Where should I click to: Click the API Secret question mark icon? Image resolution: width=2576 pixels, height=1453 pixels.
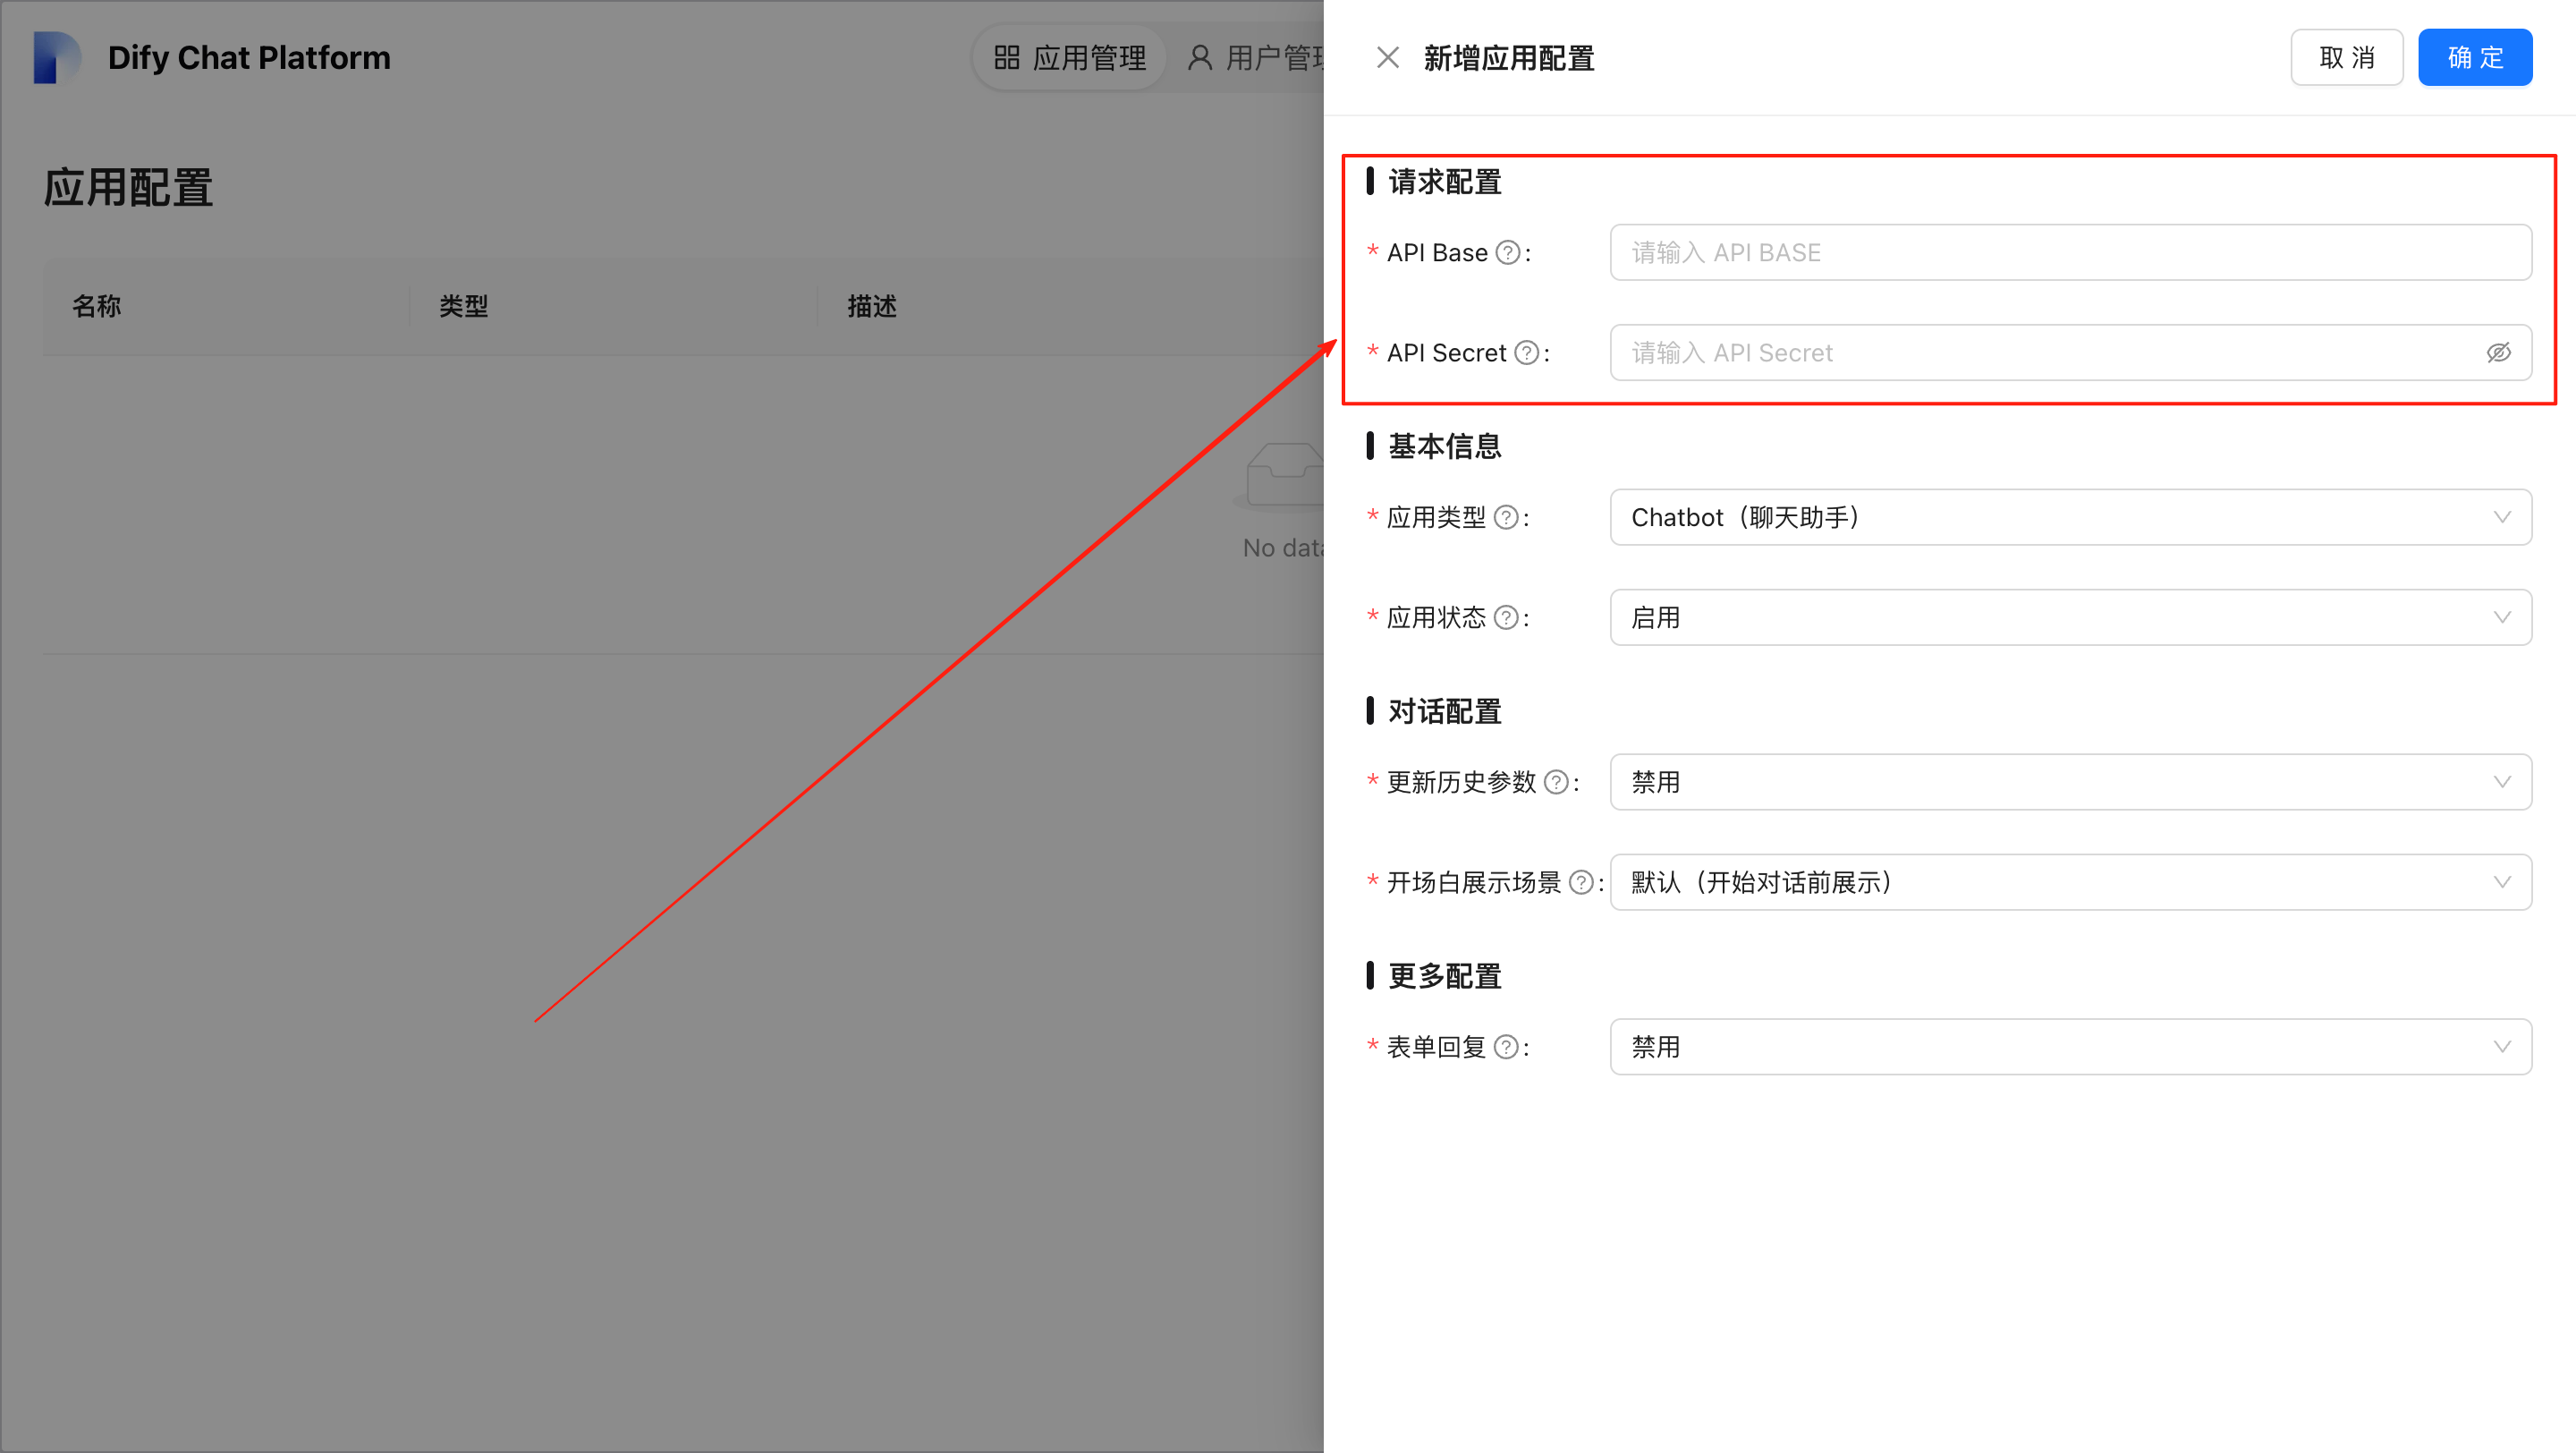1526,352
